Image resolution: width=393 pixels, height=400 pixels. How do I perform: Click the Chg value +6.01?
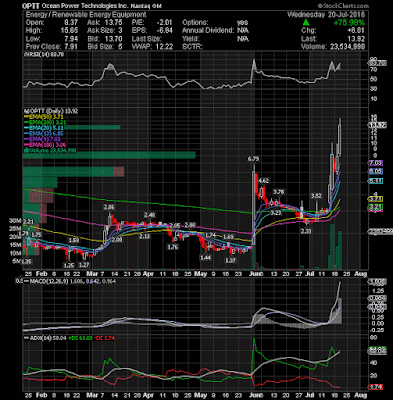(x=355, y=31)
